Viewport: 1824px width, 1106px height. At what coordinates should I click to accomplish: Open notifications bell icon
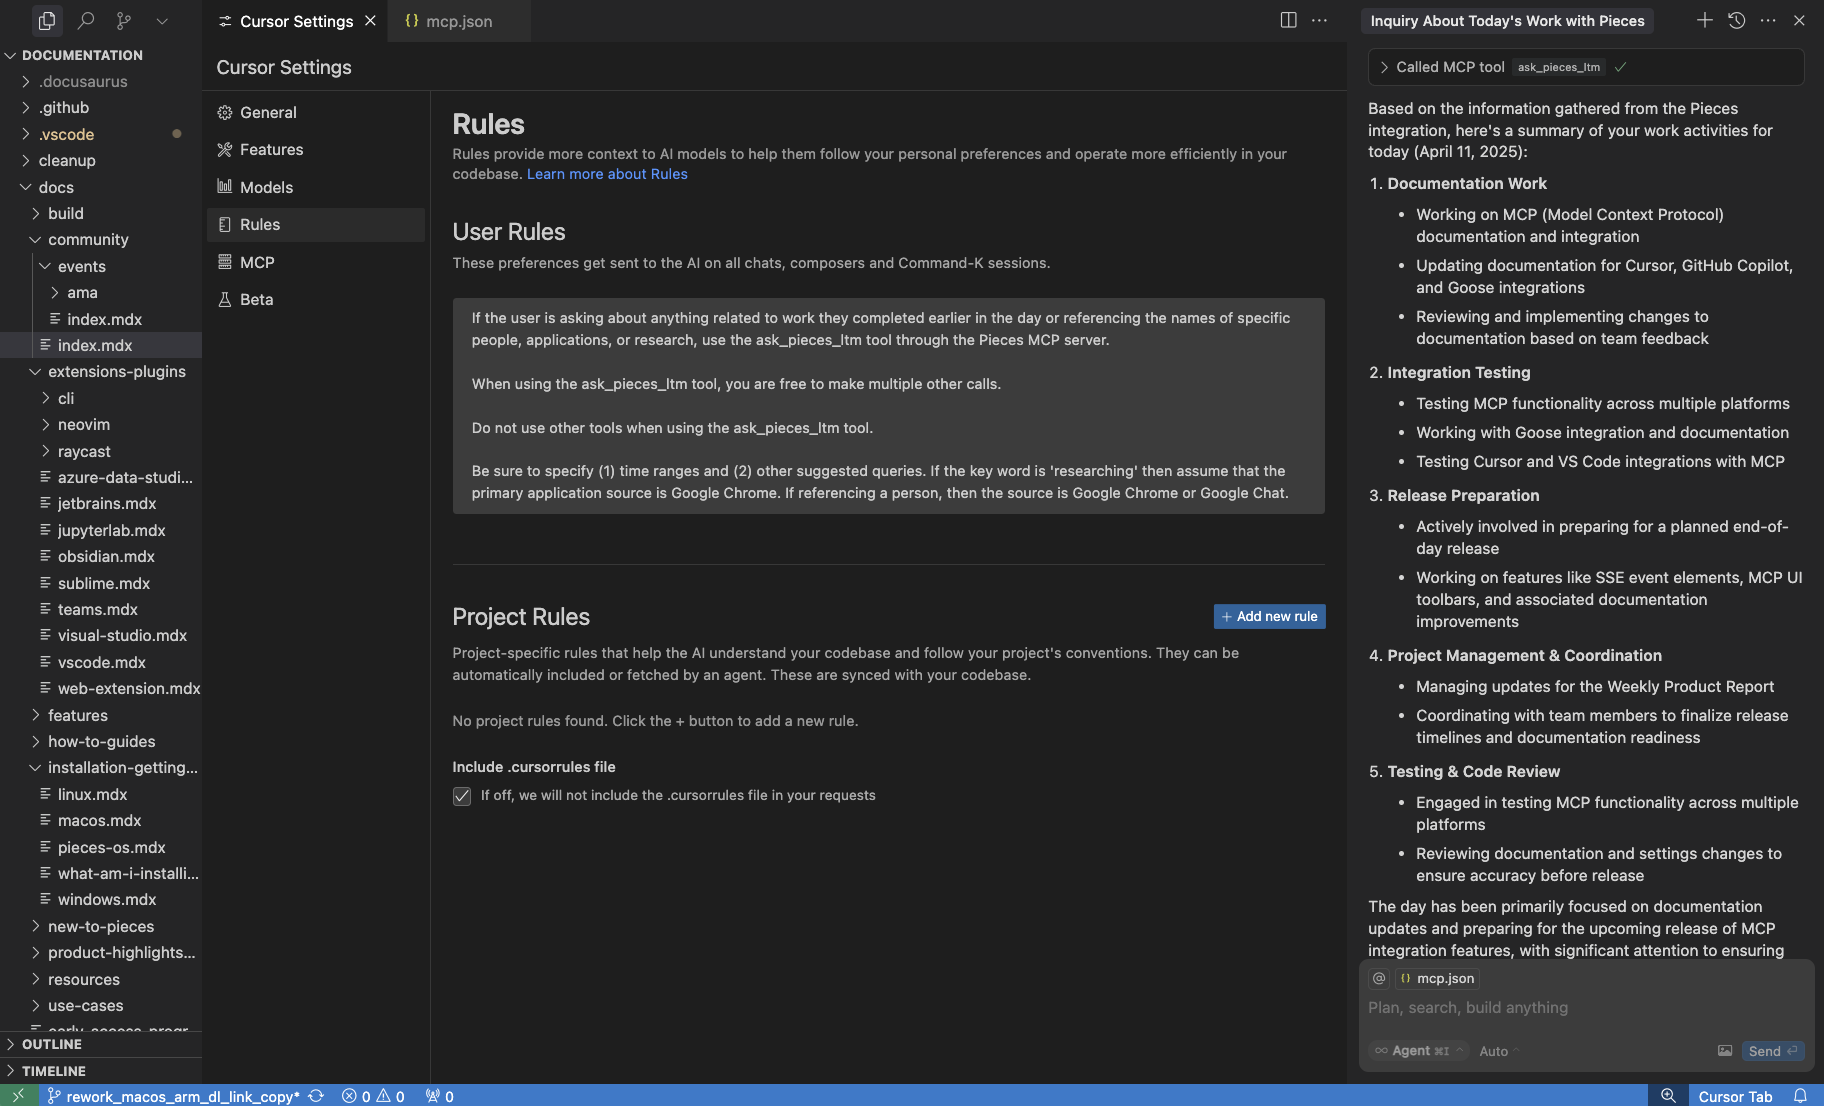(1800, 1096)
